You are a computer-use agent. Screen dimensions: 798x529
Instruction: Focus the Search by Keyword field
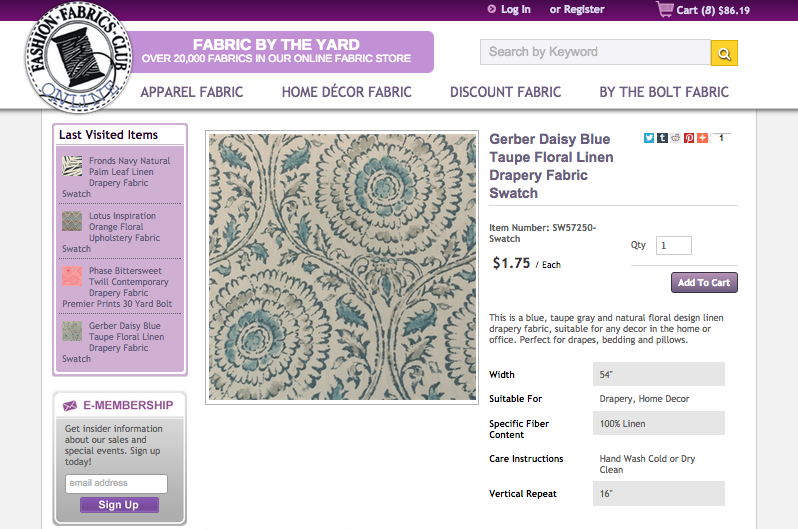[595, 52]
